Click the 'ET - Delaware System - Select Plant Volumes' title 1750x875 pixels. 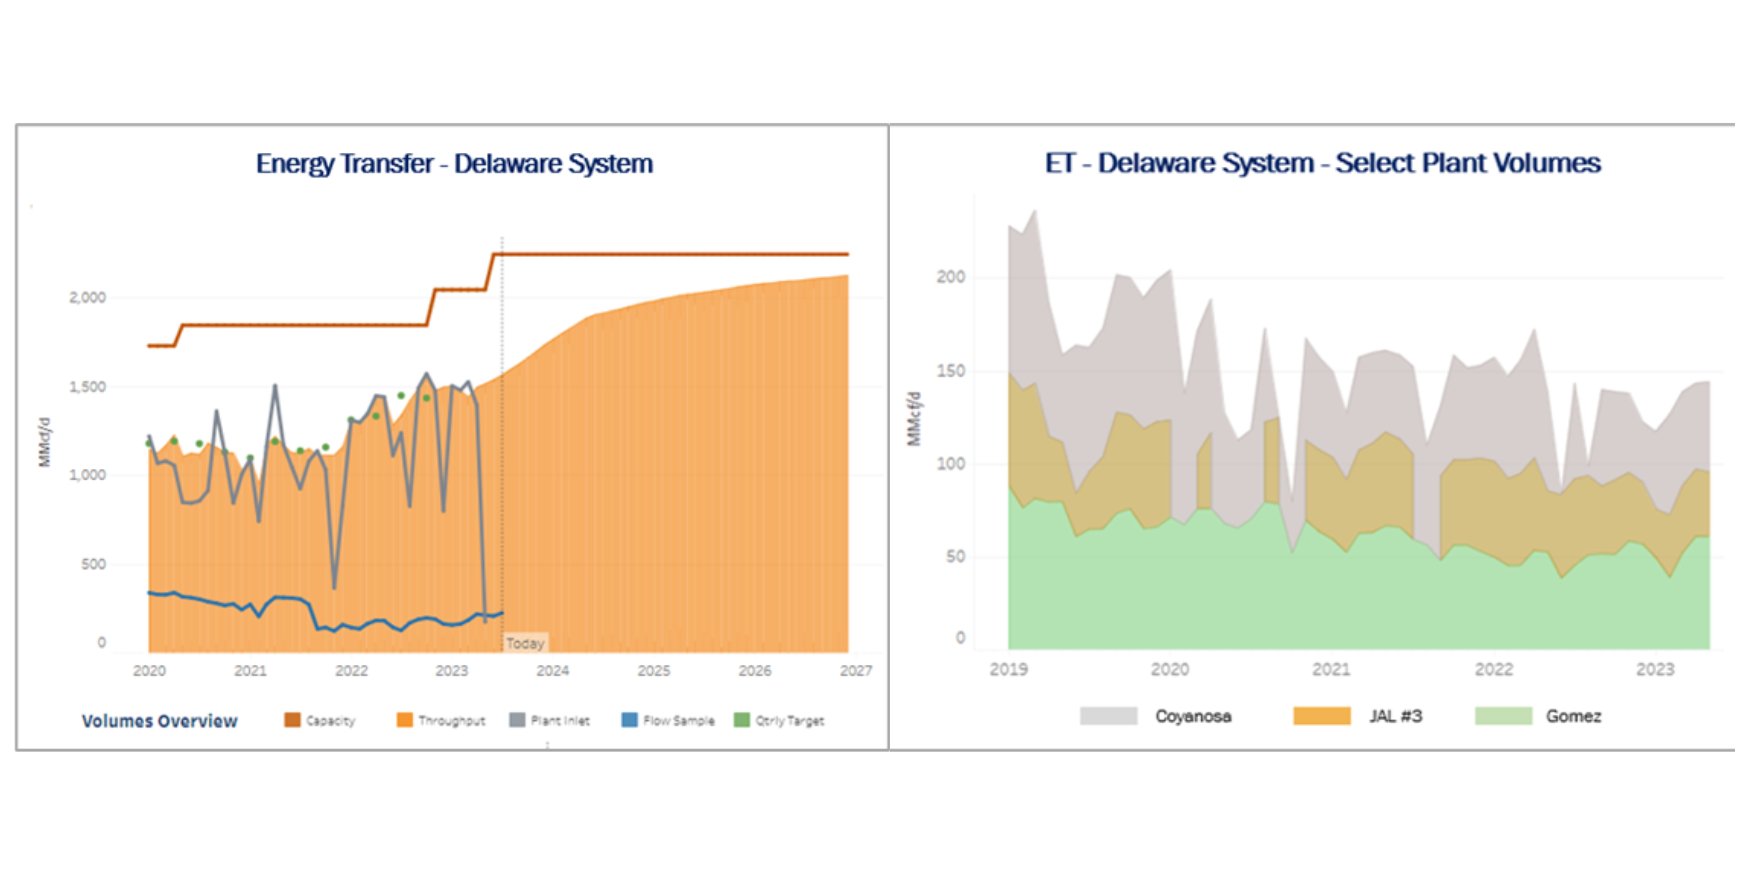[x=1322, y=163]
